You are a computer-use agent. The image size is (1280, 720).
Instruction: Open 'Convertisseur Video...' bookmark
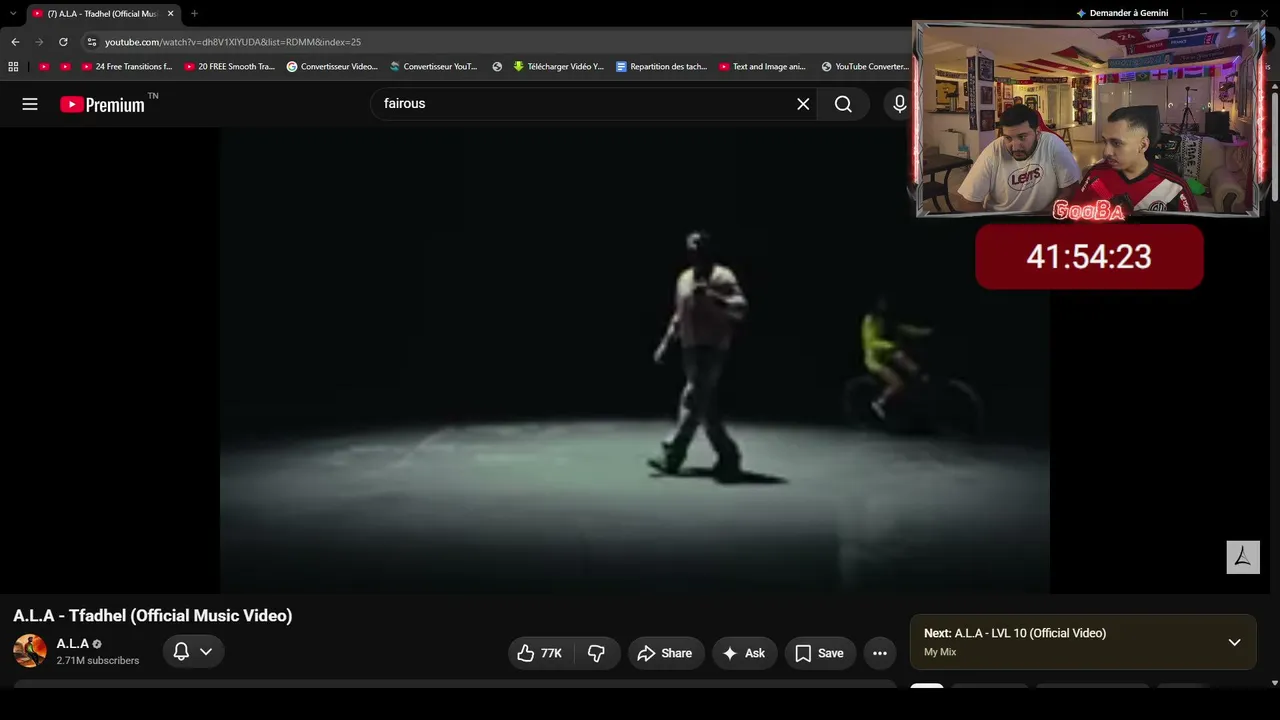[332, 67]
